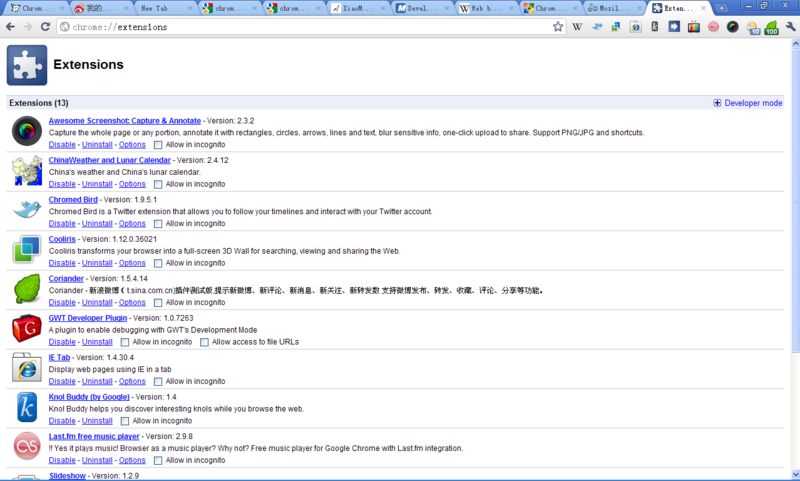The image size is (800, 481).
Task: Switch to the Weibo tab with Chinese title
Action: [x=100, y=8]
